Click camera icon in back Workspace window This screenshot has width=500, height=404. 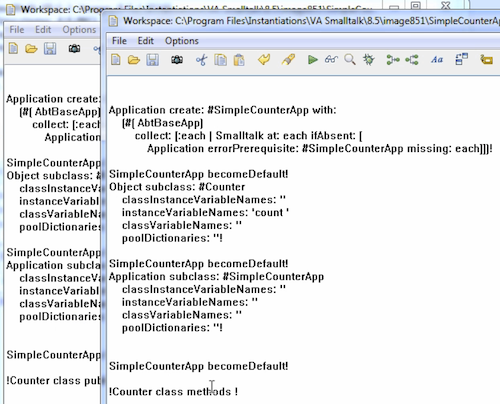coord(74,49)
